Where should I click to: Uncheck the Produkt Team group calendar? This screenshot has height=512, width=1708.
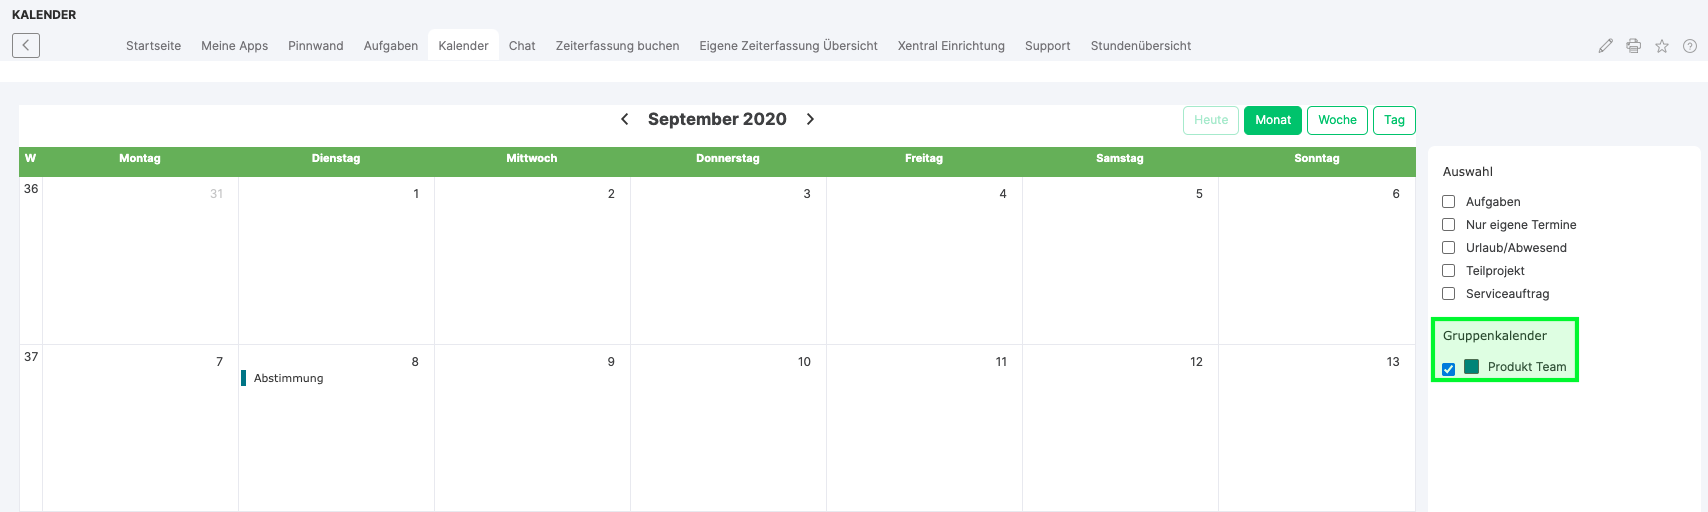coord(1448,369)
